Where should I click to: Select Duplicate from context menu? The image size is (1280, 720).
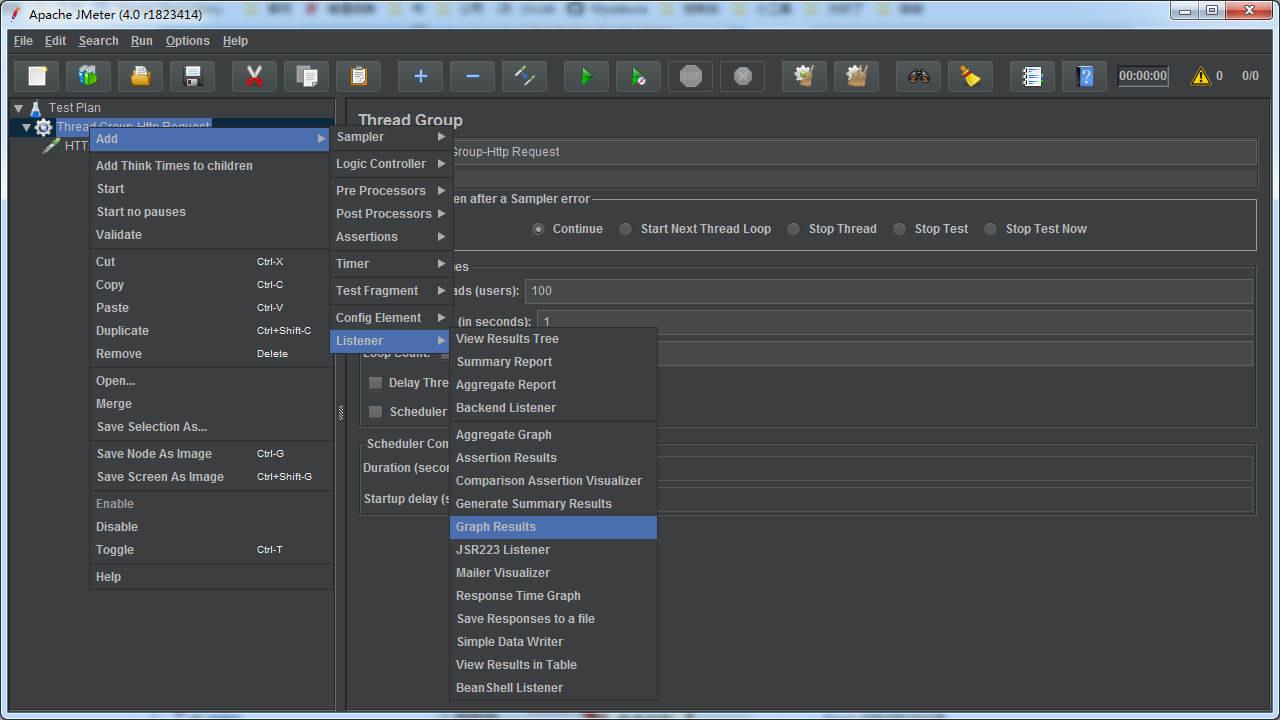pos(211,331)
